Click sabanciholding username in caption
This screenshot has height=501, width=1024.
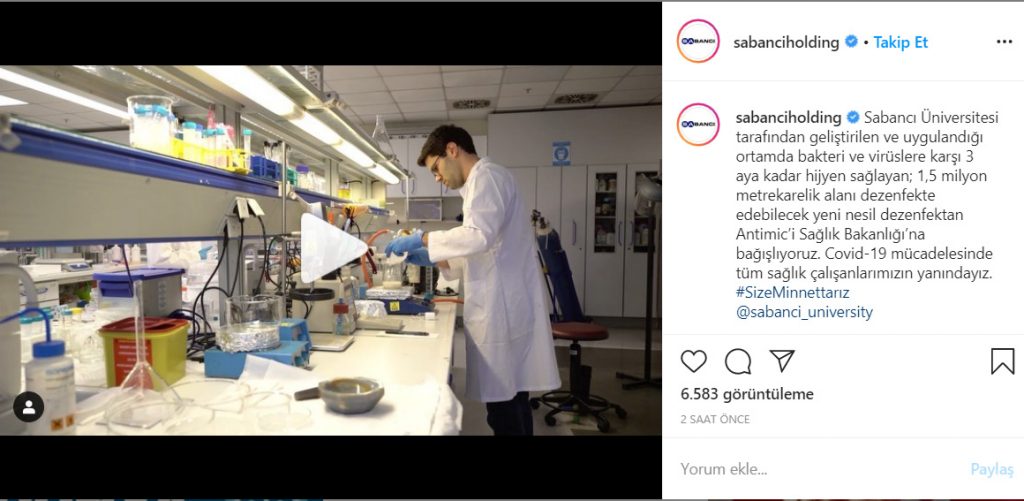(788, 118)
